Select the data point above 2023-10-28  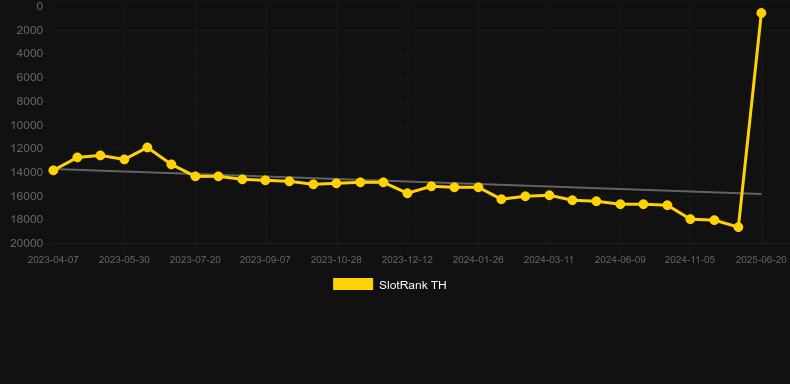(x=337, y=183)
